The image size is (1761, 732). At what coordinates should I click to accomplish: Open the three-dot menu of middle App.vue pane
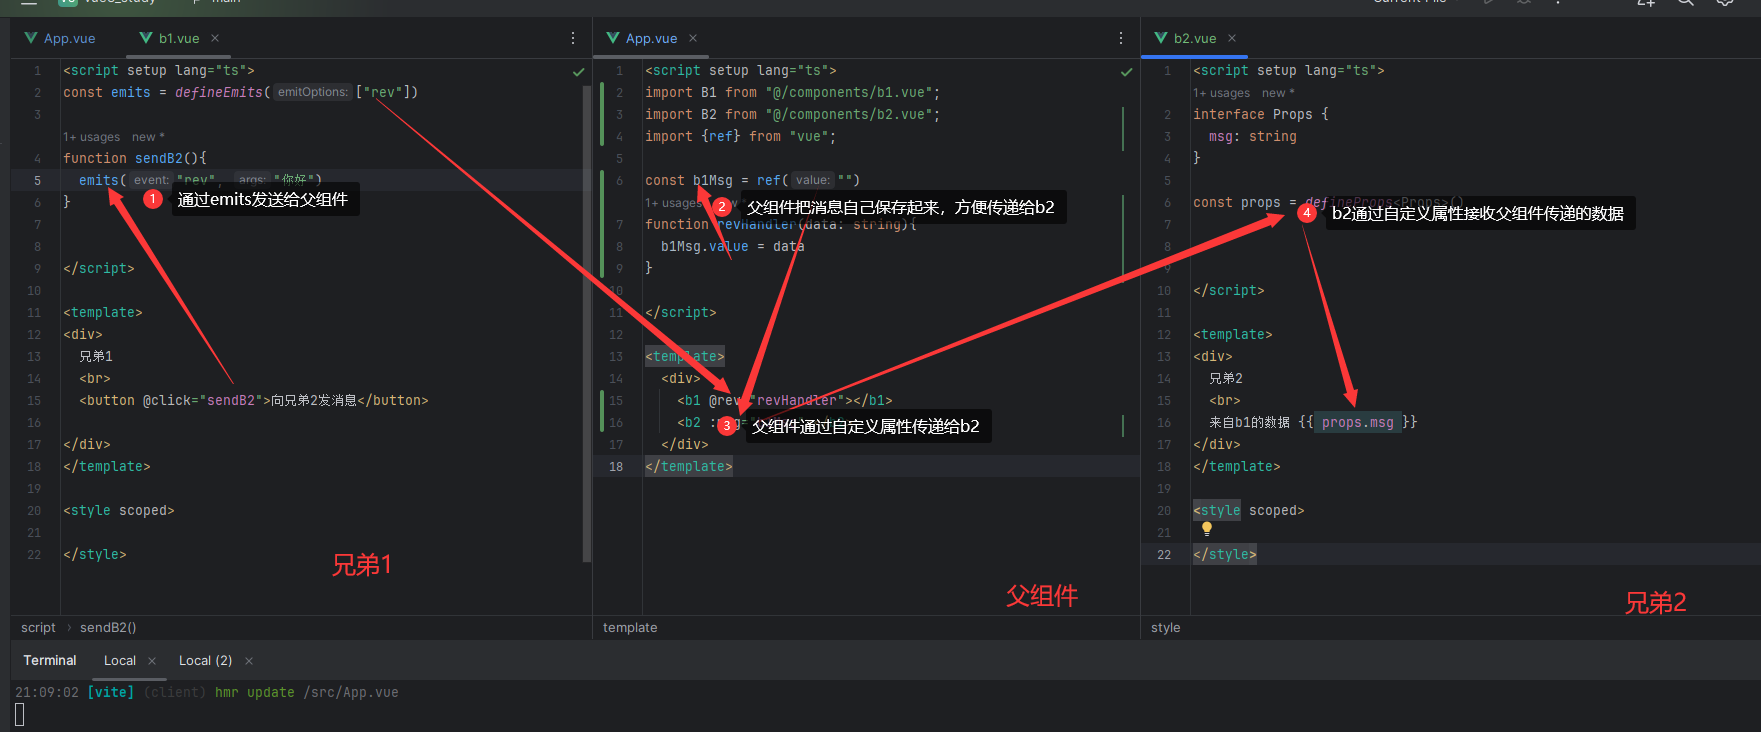[x=1121, y=38]
